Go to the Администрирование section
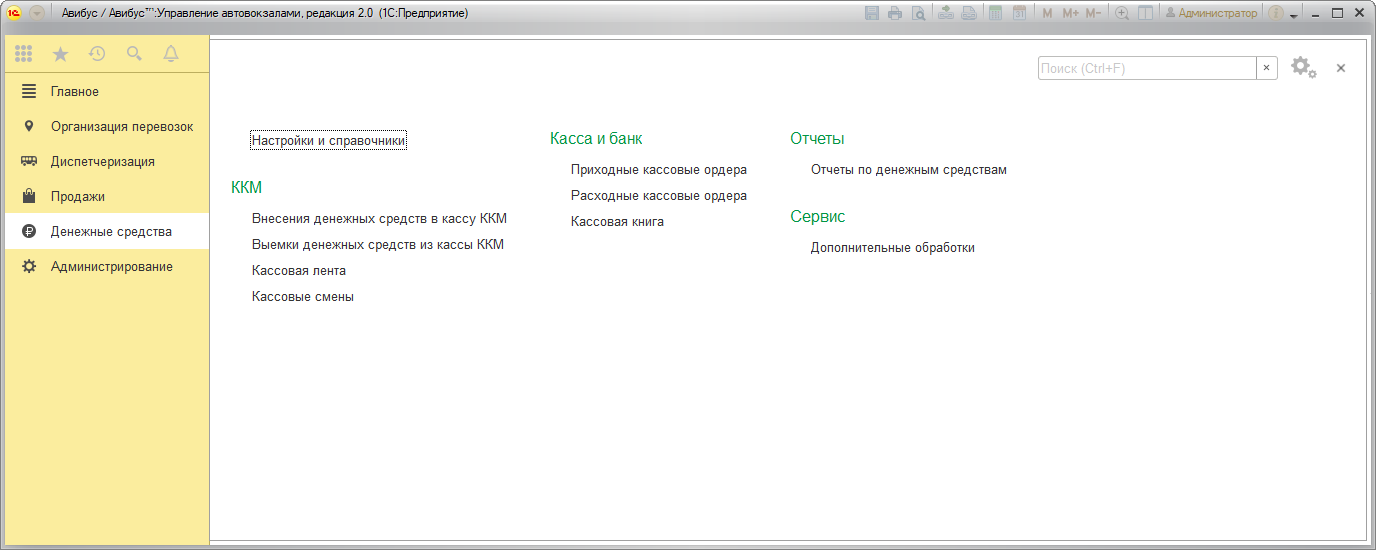The width and height of the screenshot is (1376, 550). click(111, 266)
